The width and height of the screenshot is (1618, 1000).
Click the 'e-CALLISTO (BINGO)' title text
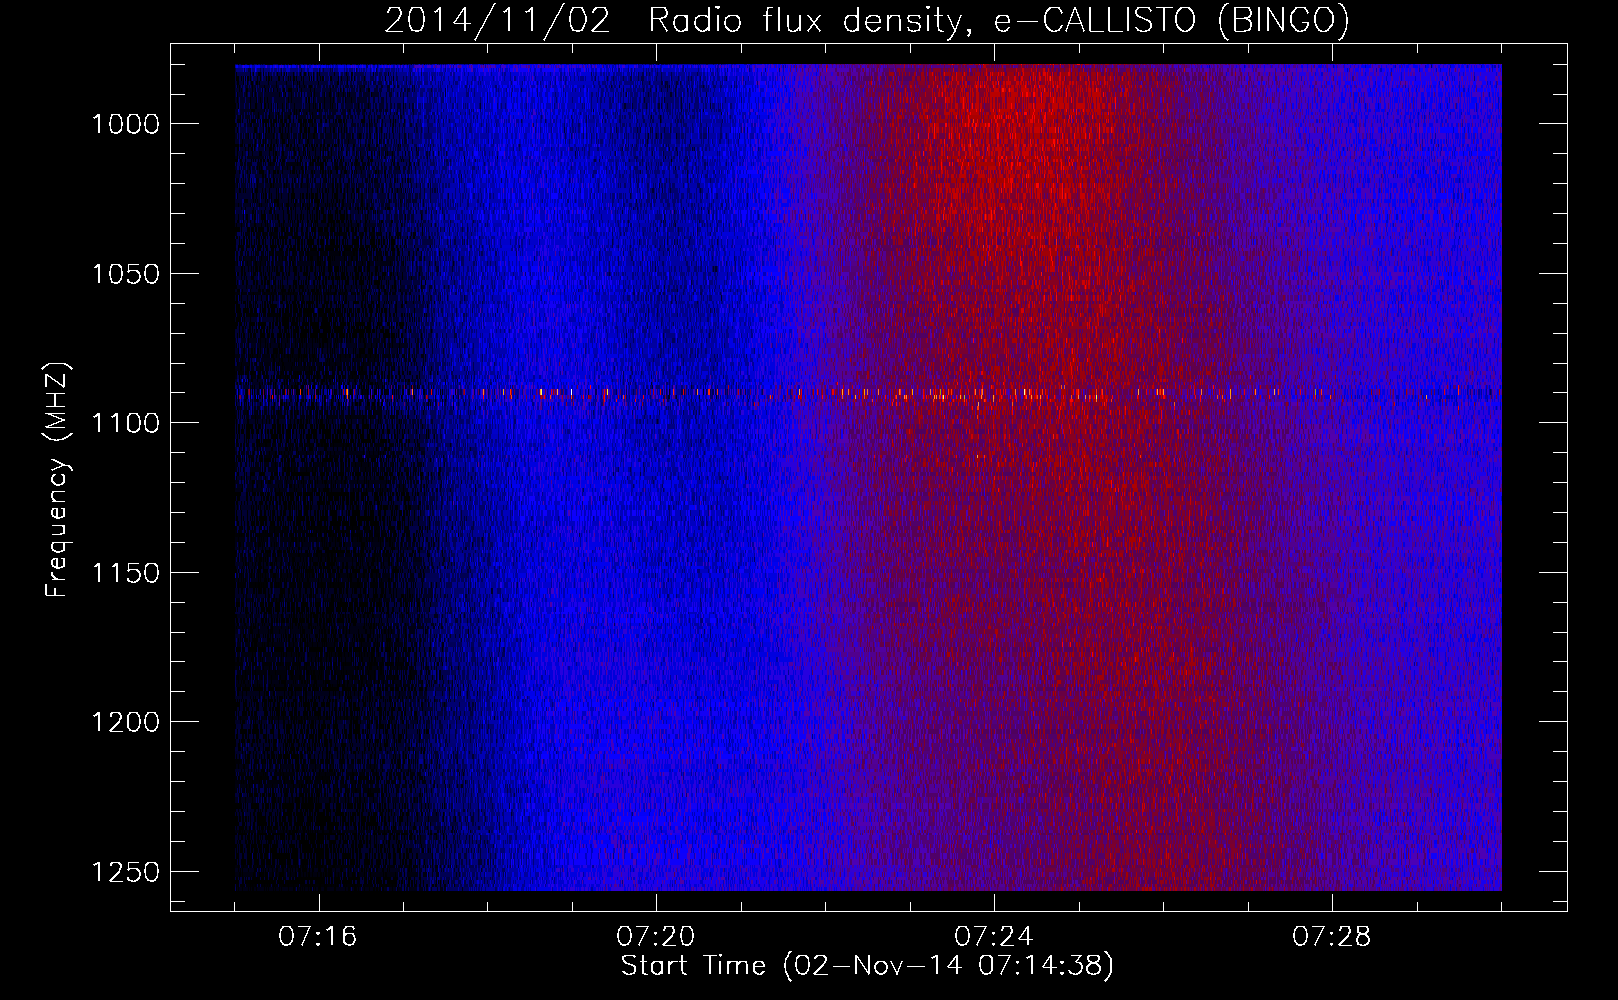pos(1171,21)
